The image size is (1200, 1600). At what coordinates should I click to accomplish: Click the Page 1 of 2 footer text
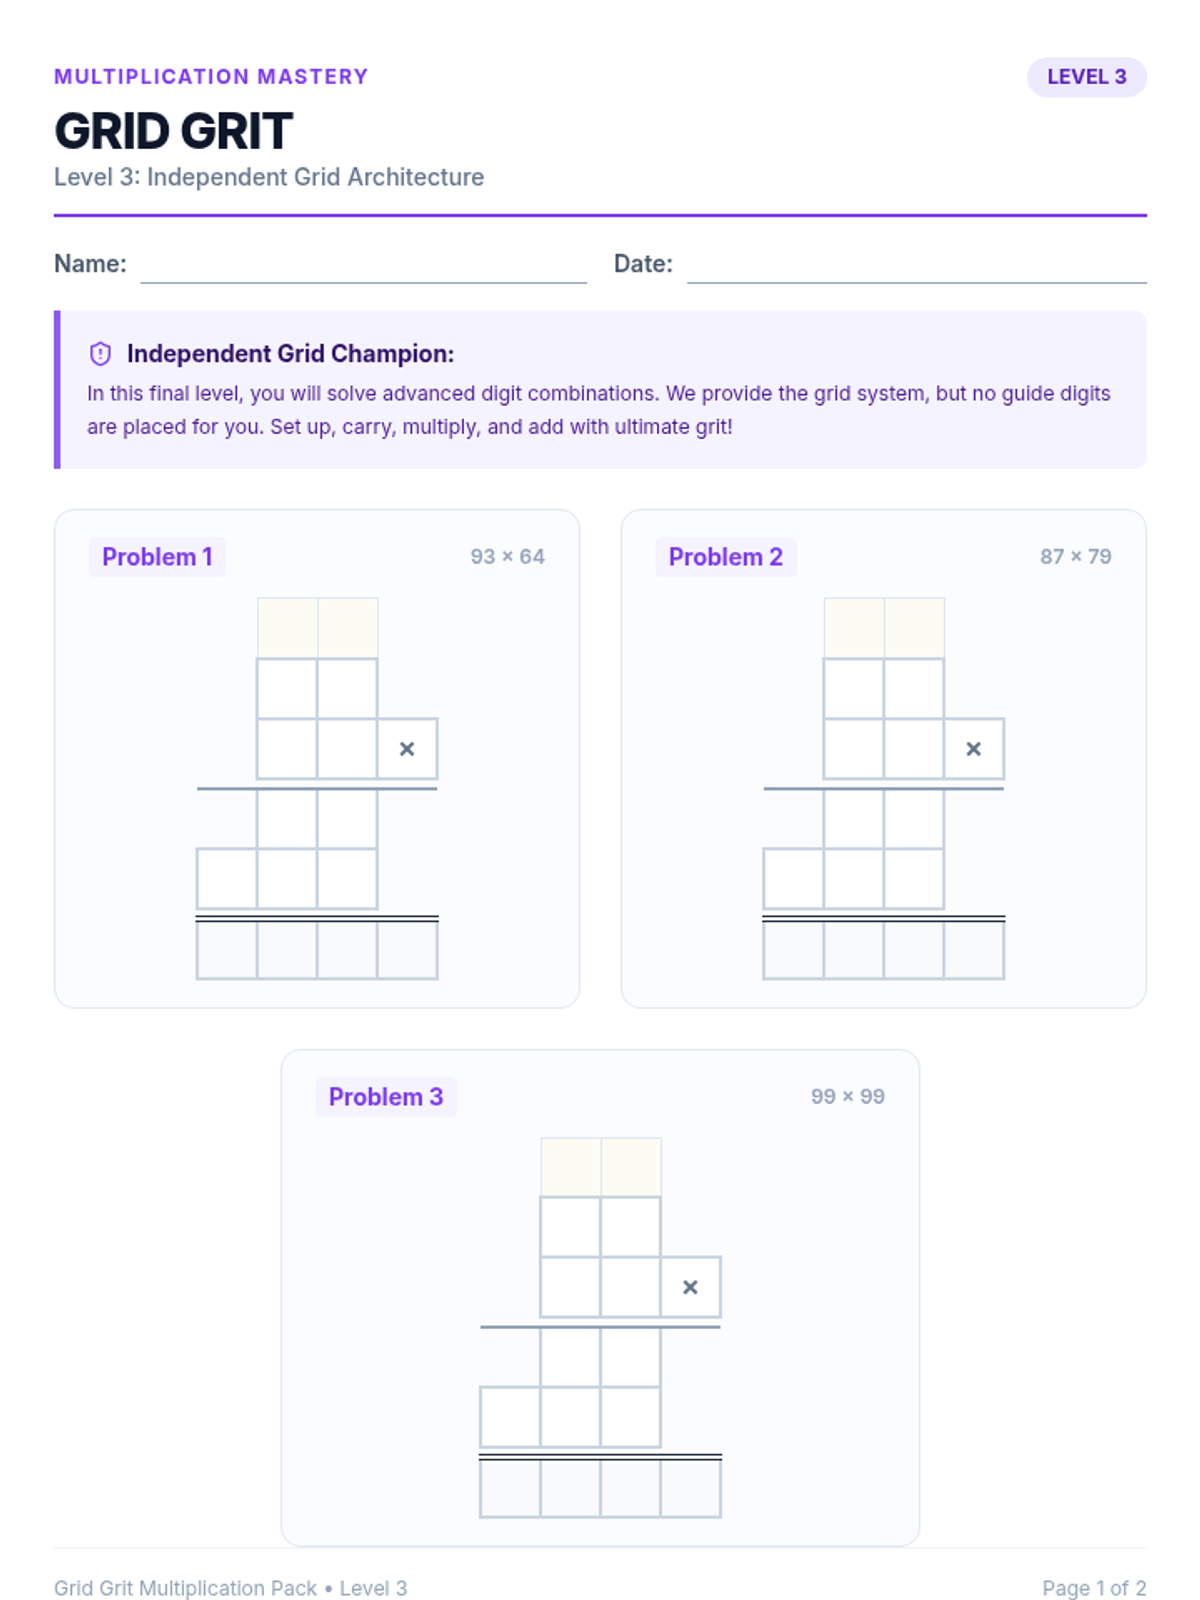[x=1094, y=1588]
